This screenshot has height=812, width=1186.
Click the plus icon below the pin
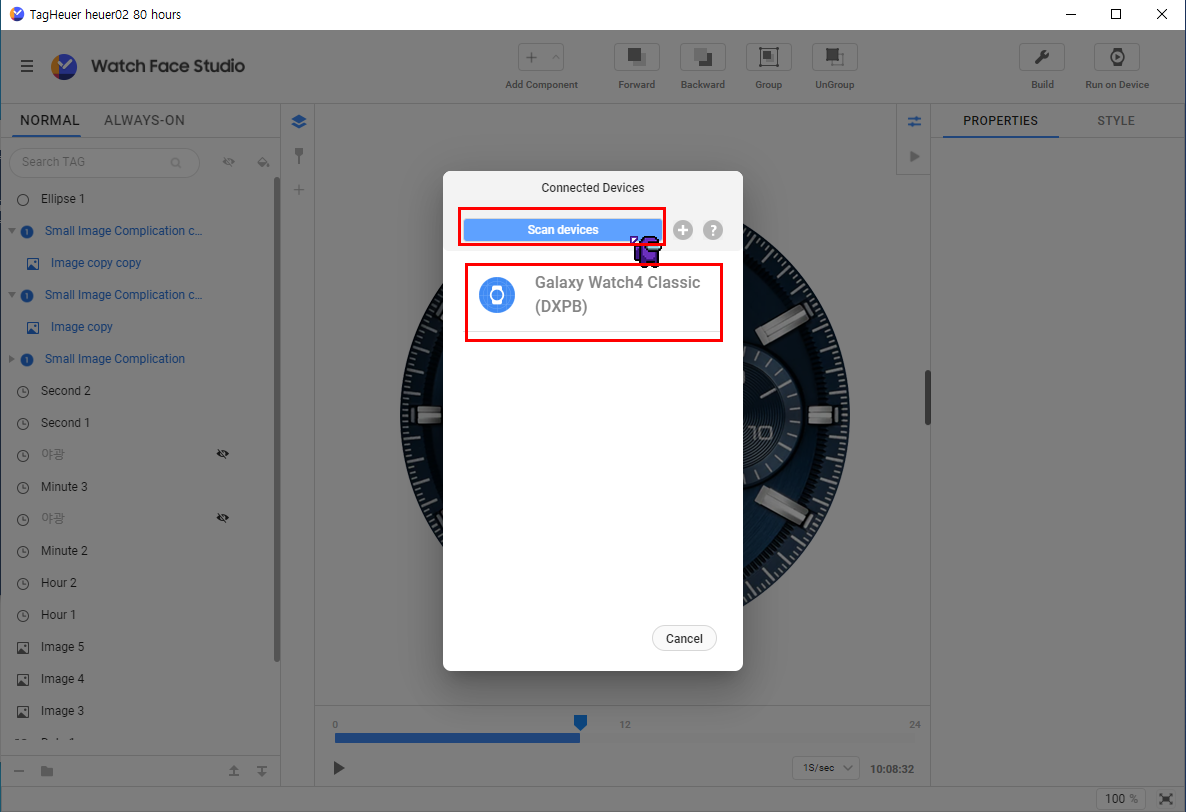(299, 190)
